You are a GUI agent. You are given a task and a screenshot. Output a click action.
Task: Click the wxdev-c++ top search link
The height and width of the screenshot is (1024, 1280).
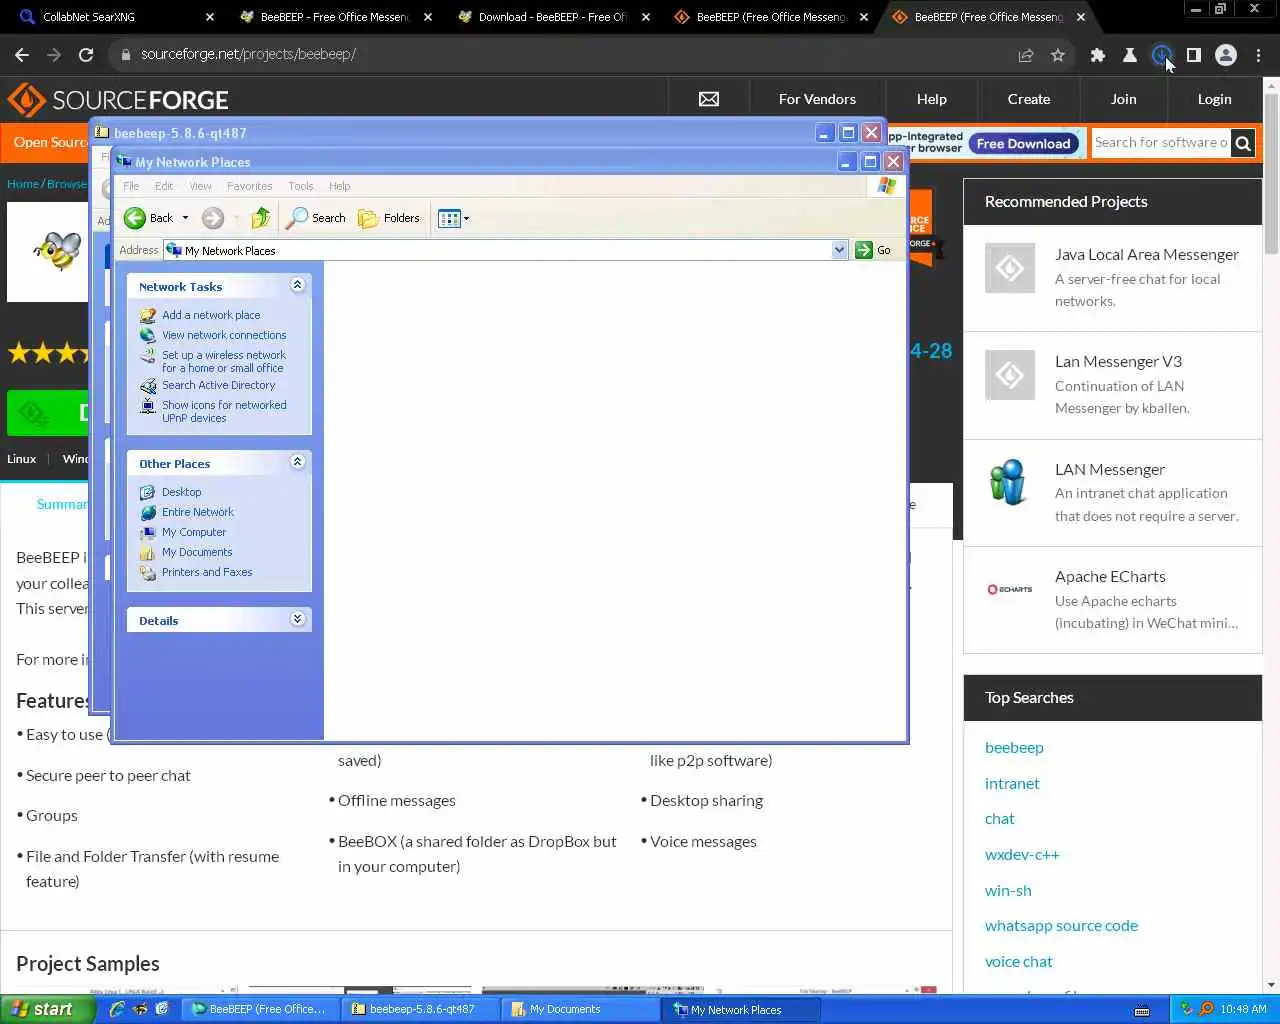pyautogui.click(x=1022, y=855)
